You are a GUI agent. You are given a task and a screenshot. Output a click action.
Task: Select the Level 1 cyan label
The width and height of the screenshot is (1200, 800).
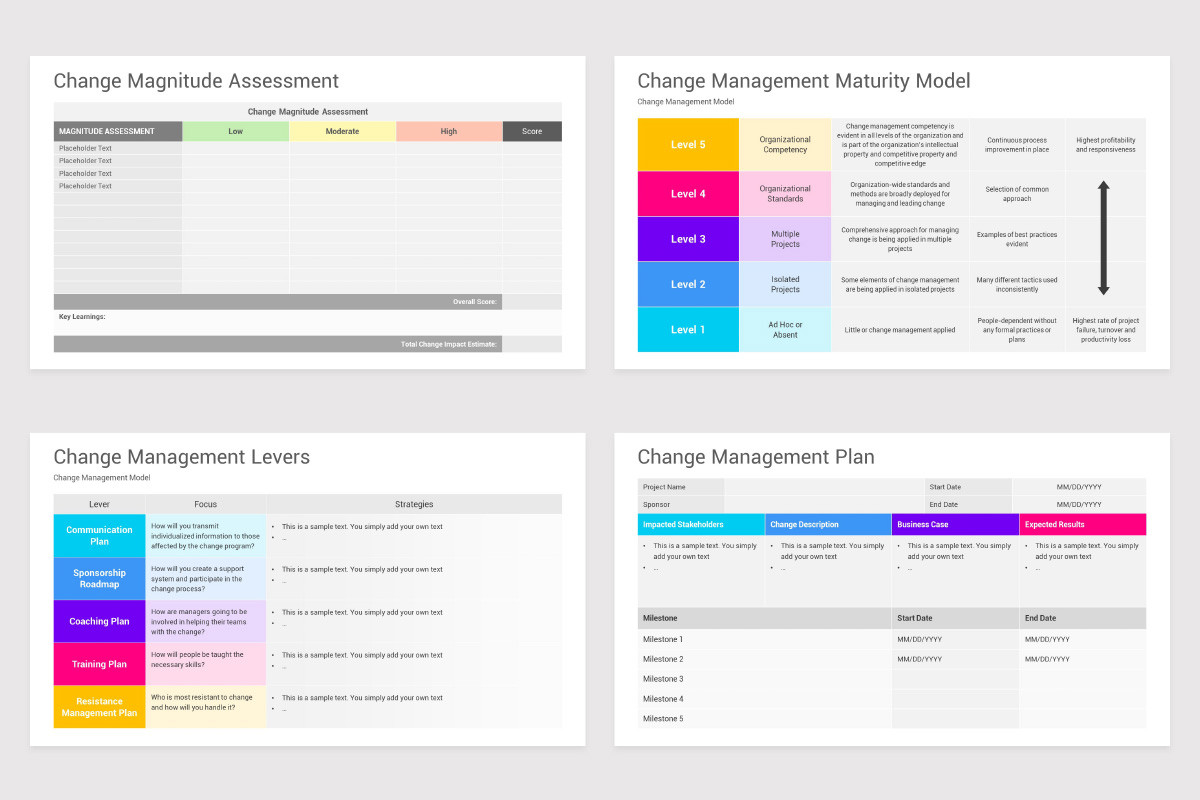pyautogui.click(x=688, y=328)
